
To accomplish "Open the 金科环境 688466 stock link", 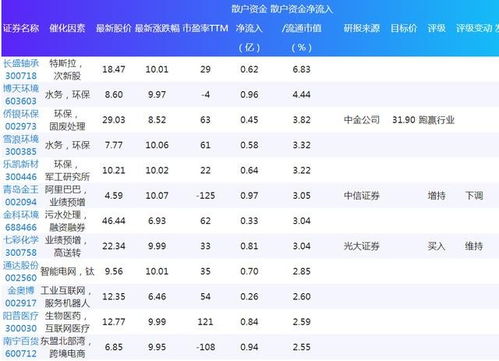I will pos(21,221).
